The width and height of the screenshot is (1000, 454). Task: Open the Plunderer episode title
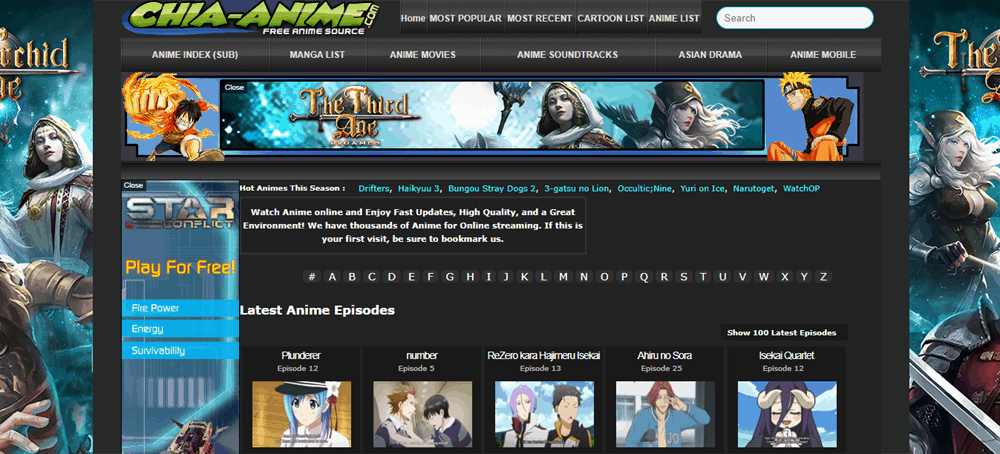[300, 355]
